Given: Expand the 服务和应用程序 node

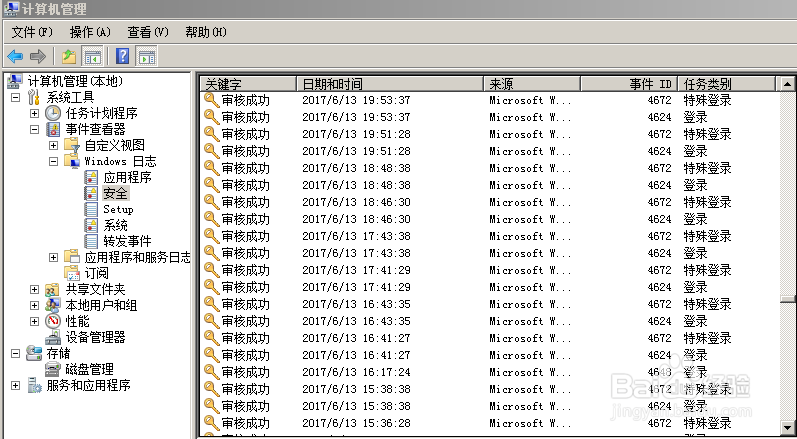Looking at the screenshot, I should (x=15, y=386).
